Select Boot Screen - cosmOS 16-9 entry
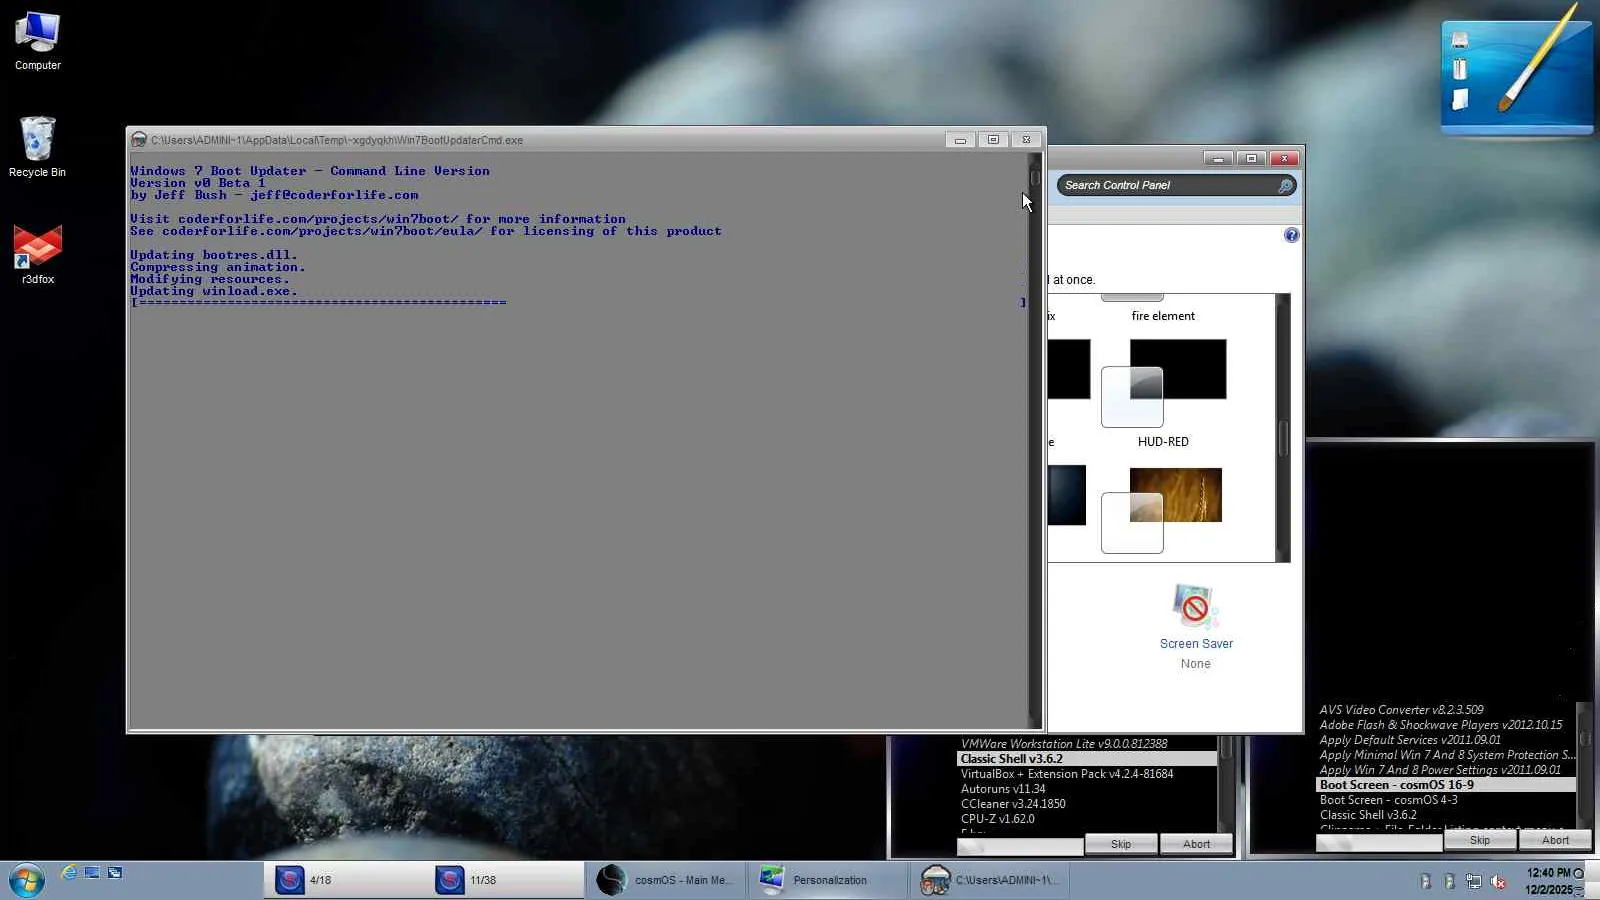The width and height of the screenshot is (1600, 900). (1446, 785)
